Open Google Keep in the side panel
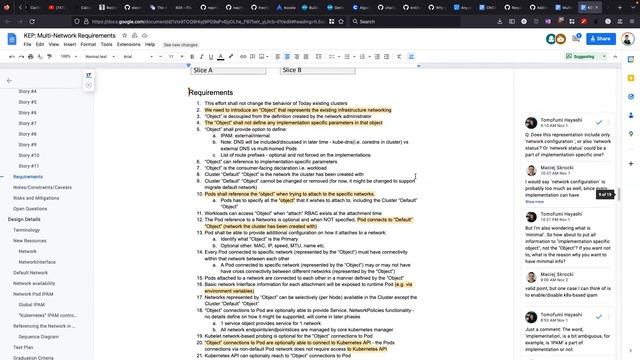640x360 pixels. click(x=631, y=78)
